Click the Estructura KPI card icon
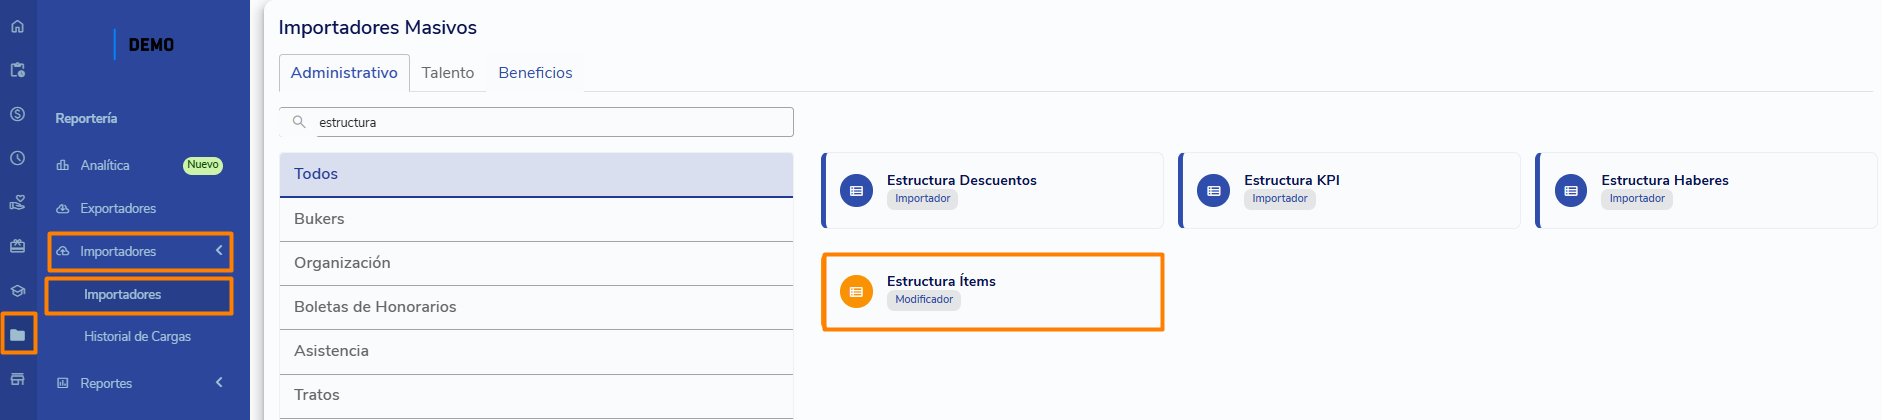The image size is (1882, 420). [1213, 190]
